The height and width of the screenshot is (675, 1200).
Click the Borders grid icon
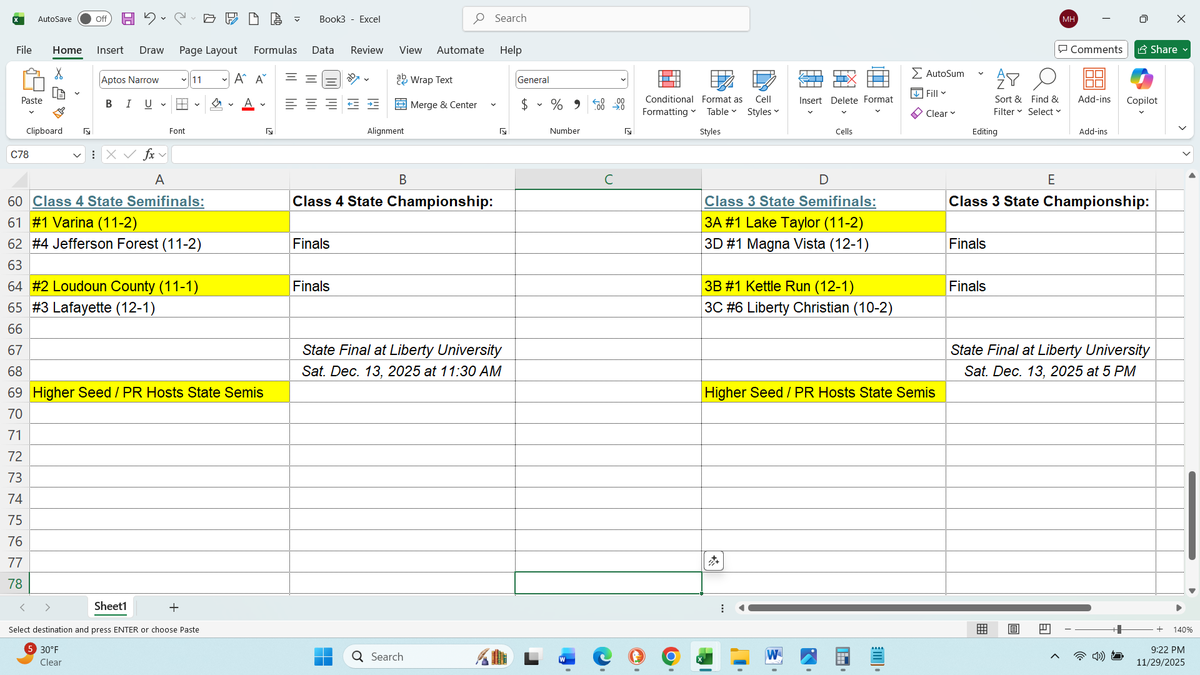pyautogui.click(x=182, y=104)
